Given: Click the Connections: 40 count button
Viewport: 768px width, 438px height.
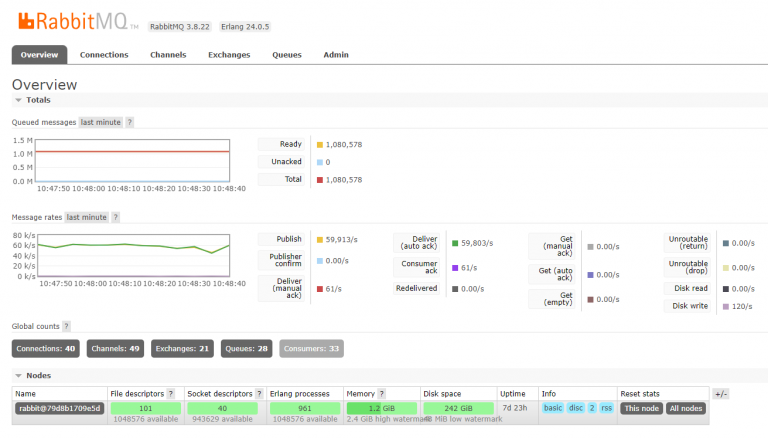Looking at the screenshot, I should 45,349.
